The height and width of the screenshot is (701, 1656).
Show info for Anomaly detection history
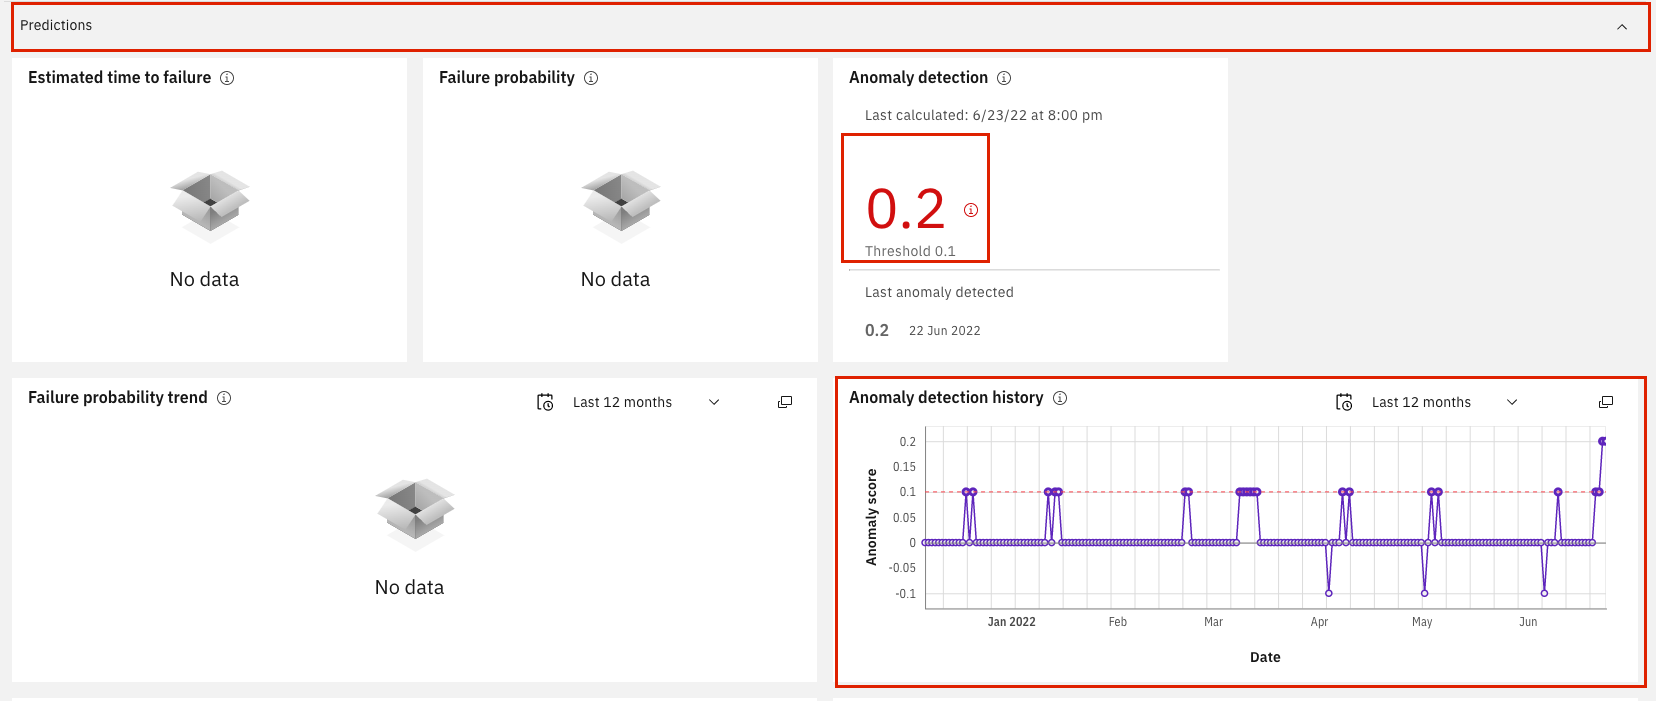pos(1060,398)
